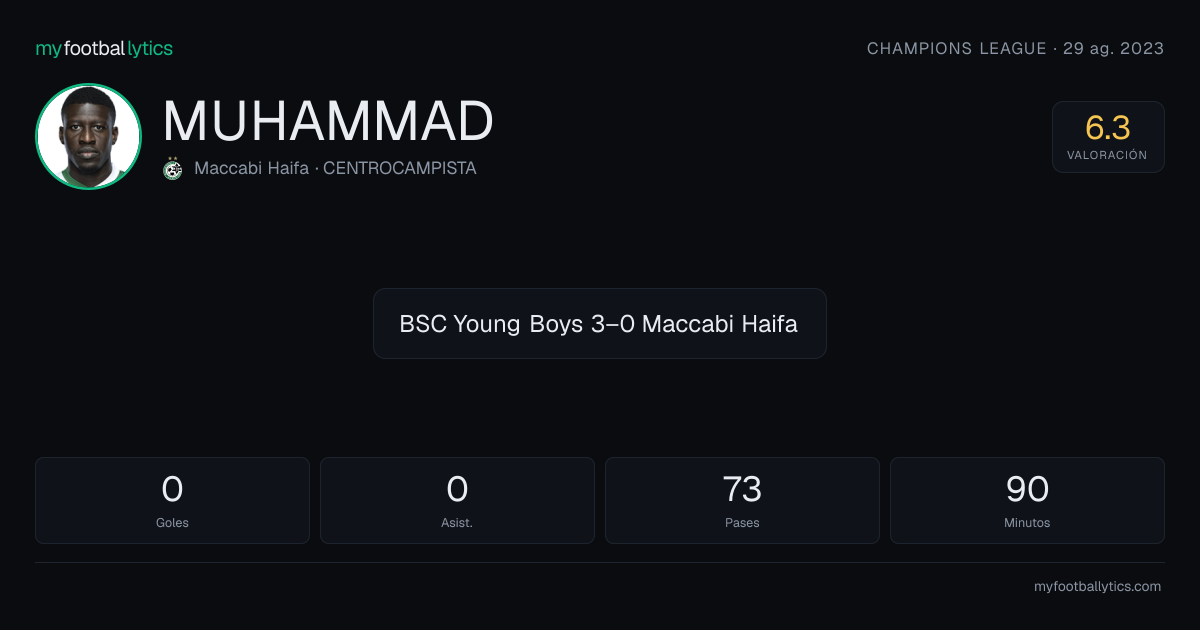Screen dimensions: 1200x630
Task: Select the Asist. stat card
Action: [457, 500]
